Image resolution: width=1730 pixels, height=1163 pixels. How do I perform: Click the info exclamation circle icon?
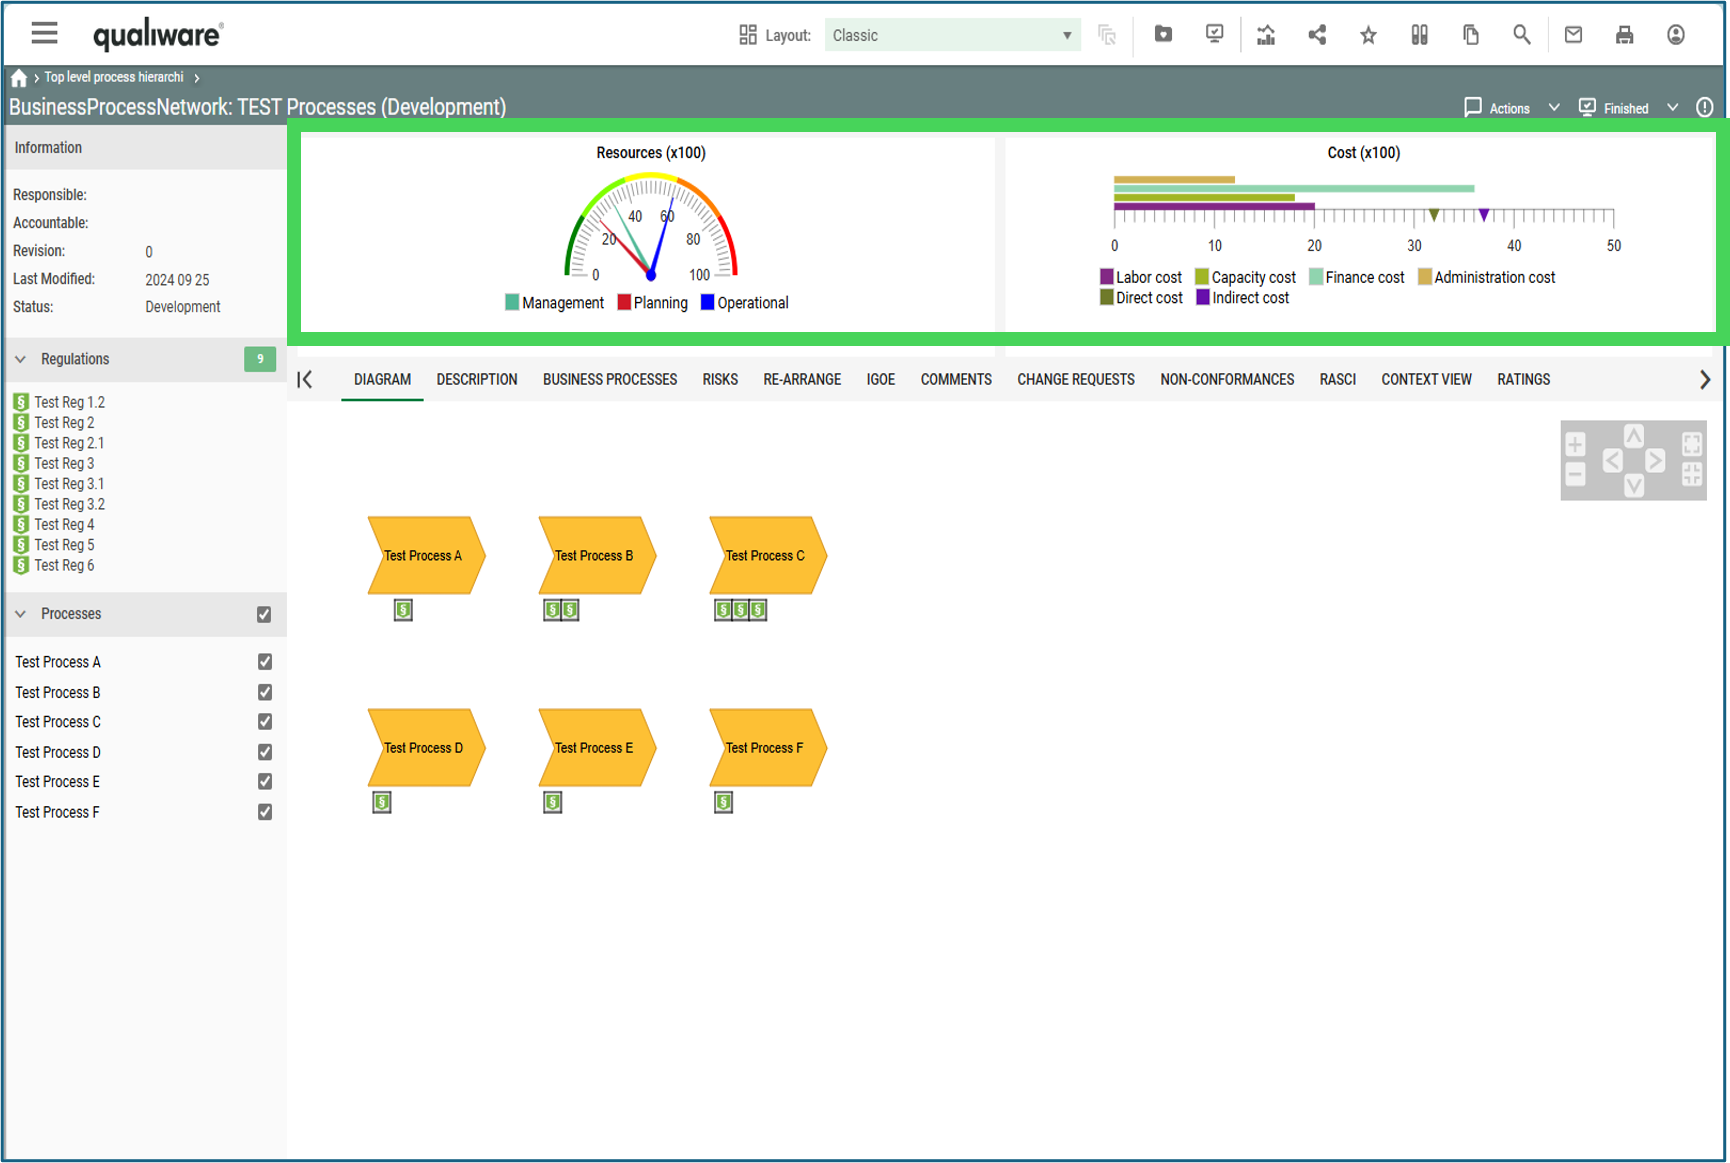(1705, 107)
